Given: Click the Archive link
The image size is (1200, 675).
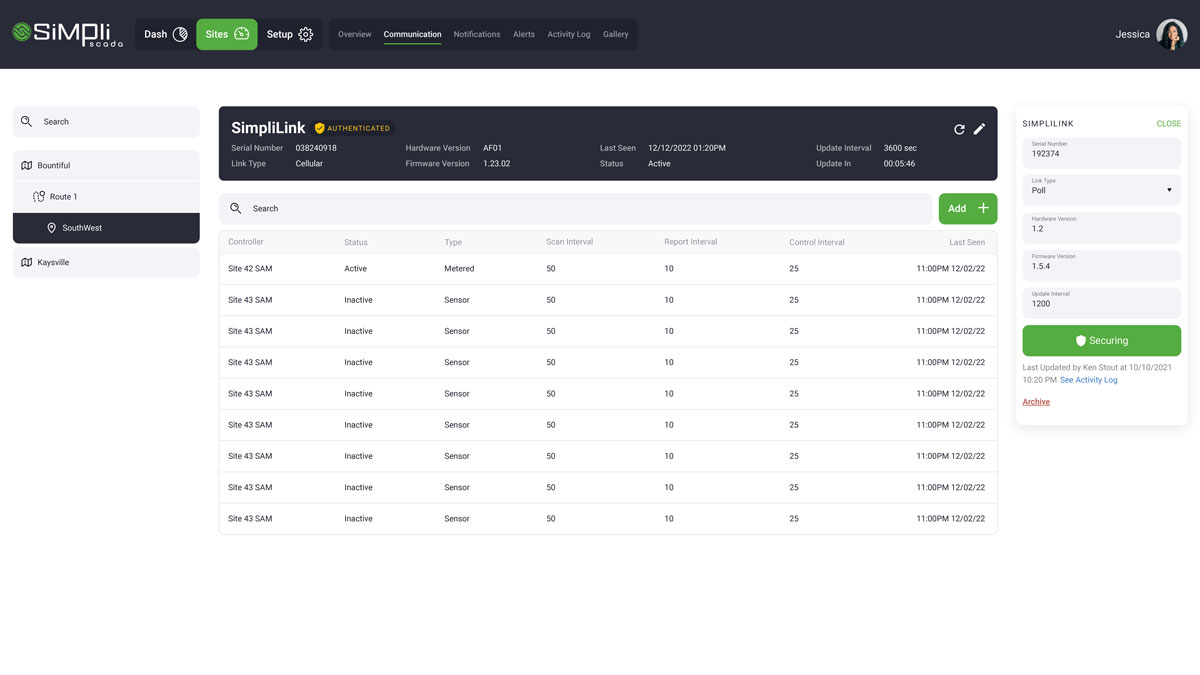Looking at the screenshot, I should [1036, 402].
